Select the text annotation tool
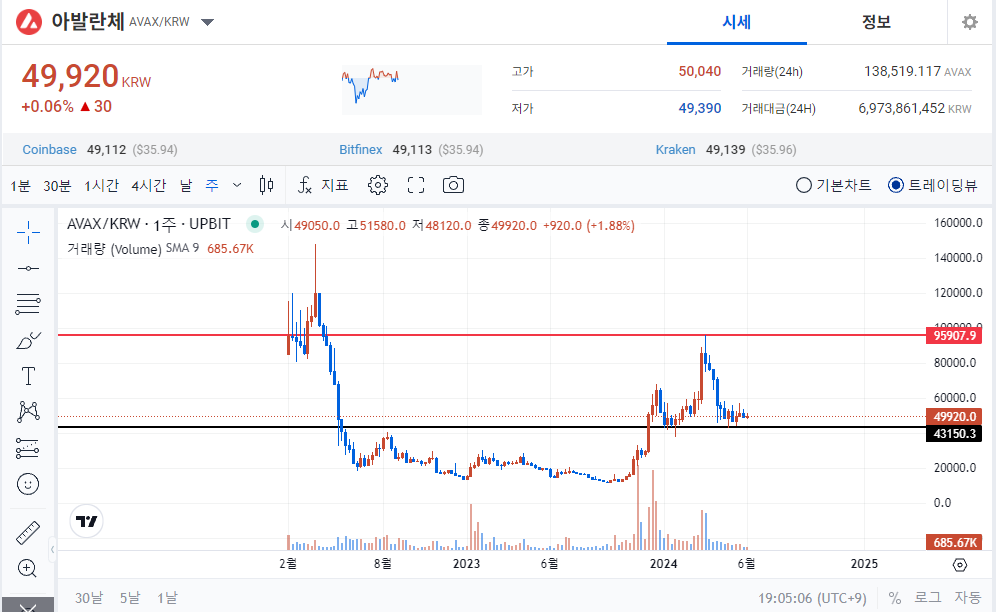 click(28, 376)
